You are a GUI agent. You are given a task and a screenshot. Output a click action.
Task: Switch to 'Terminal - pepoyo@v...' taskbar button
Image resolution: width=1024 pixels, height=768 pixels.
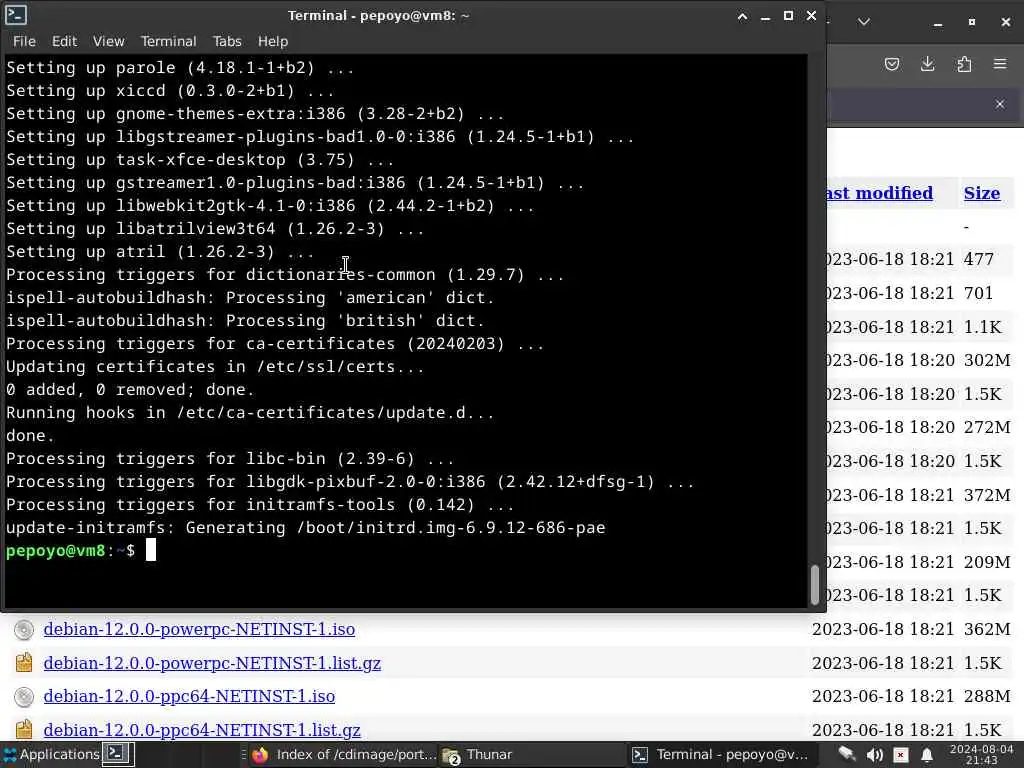(x=722, y=755)
